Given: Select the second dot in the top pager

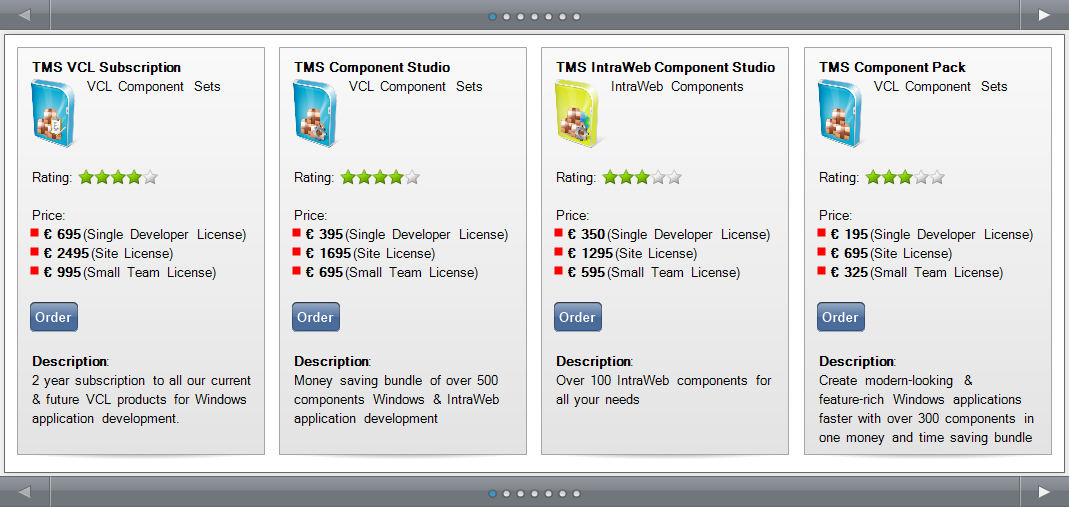Looking at the screenshot, I should [x=507, y=16].
